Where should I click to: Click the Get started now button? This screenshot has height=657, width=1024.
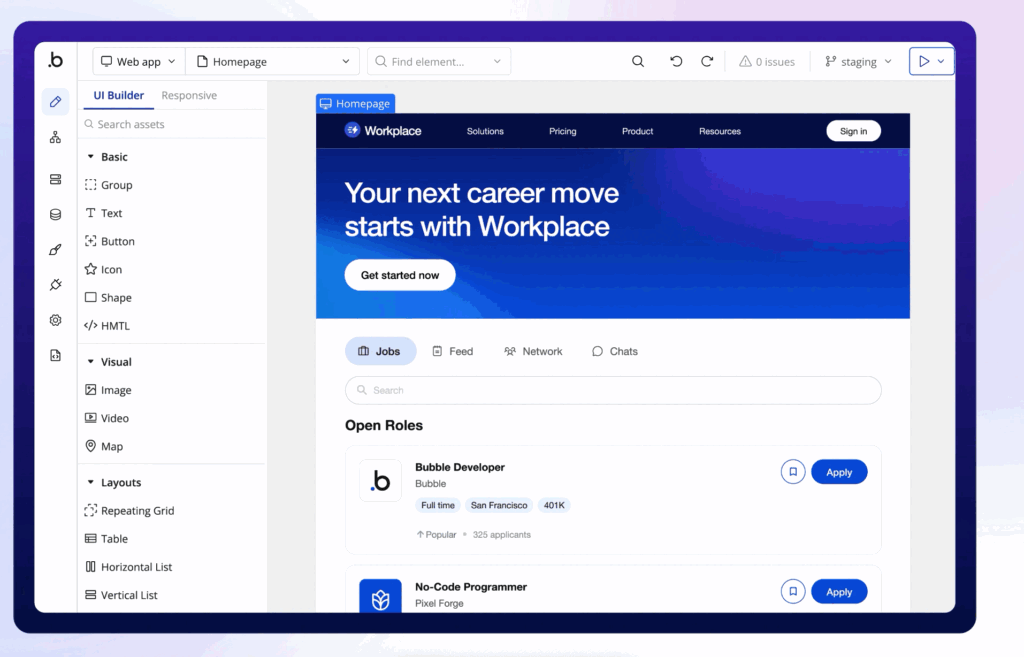[x=400, y=275]
